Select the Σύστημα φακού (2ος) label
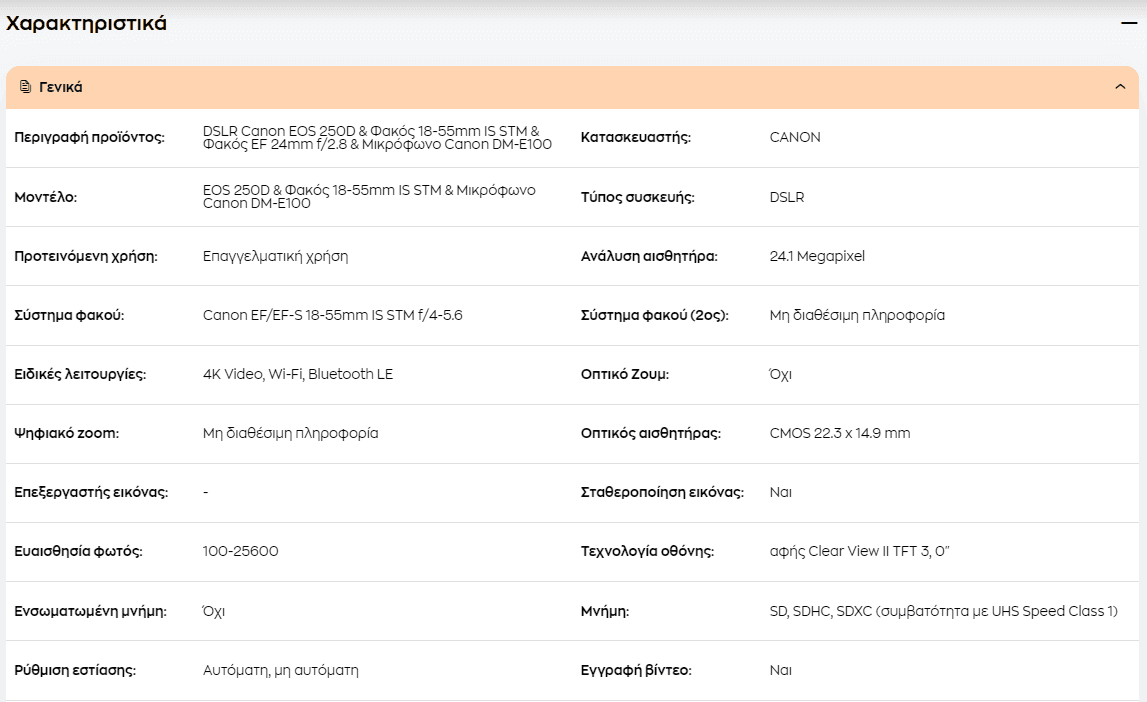The height and width of the screenshot is (702, 1147). coord(655,315)
